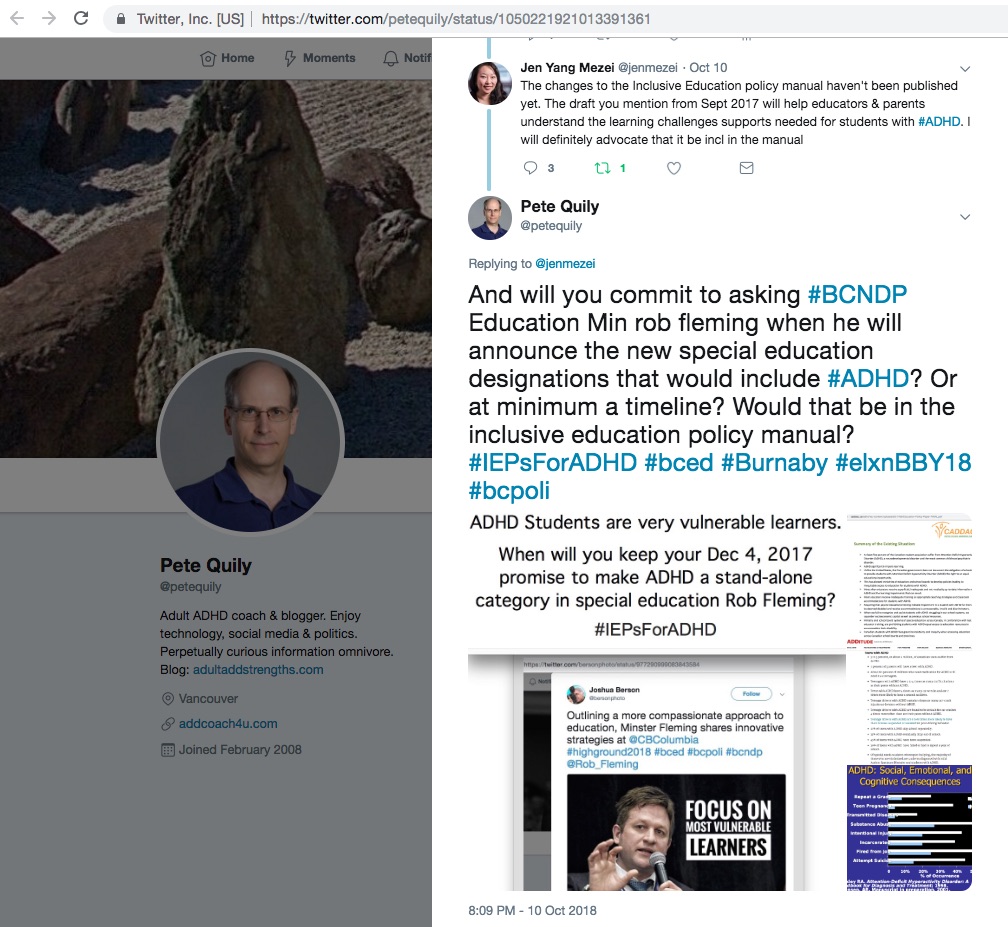Open the Notifications bell tab
Screen dimensions: 1008x927
coord(407,58)
